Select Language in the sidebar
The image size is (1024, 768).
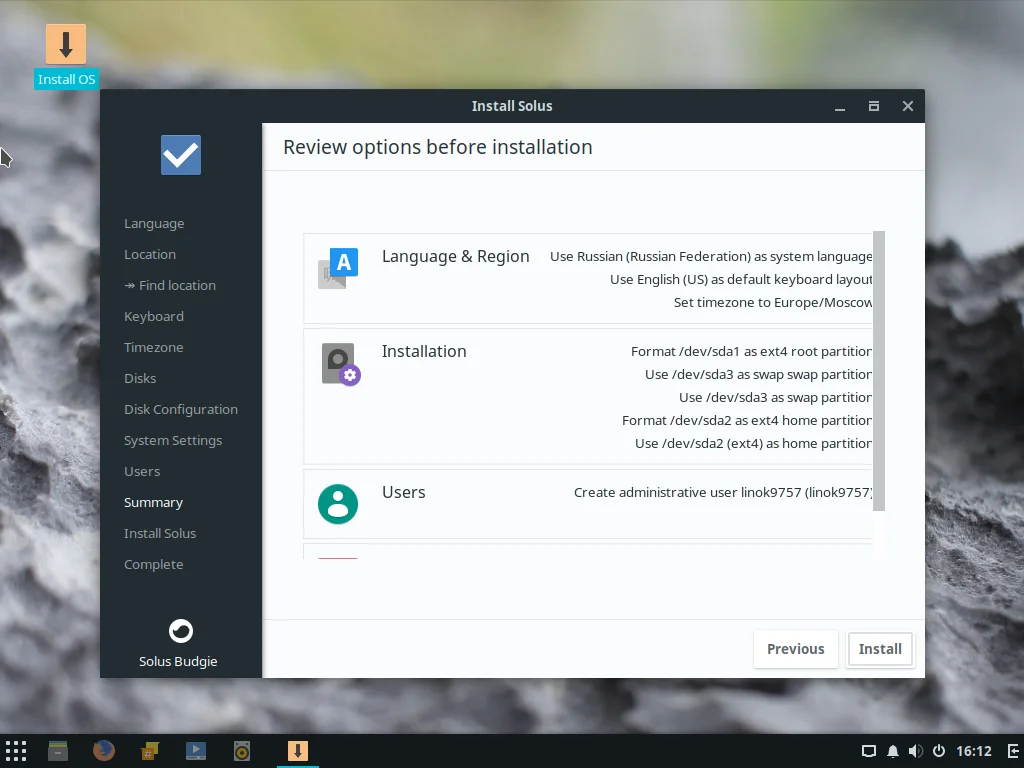154,224
